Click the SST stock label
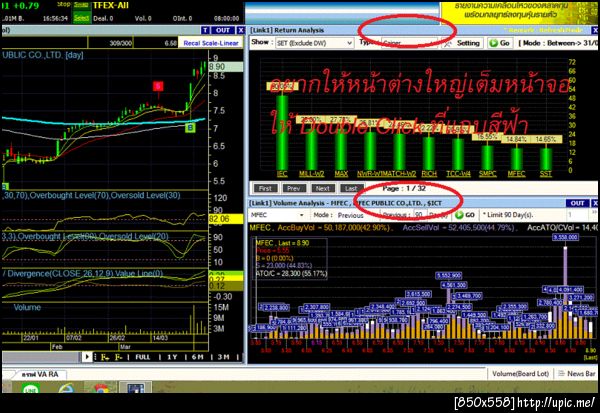 pos(546,174)
